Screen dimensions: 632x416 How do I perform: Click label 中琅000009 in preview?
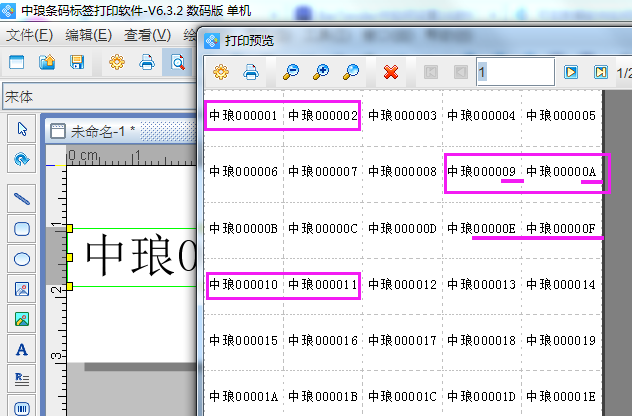482,172
